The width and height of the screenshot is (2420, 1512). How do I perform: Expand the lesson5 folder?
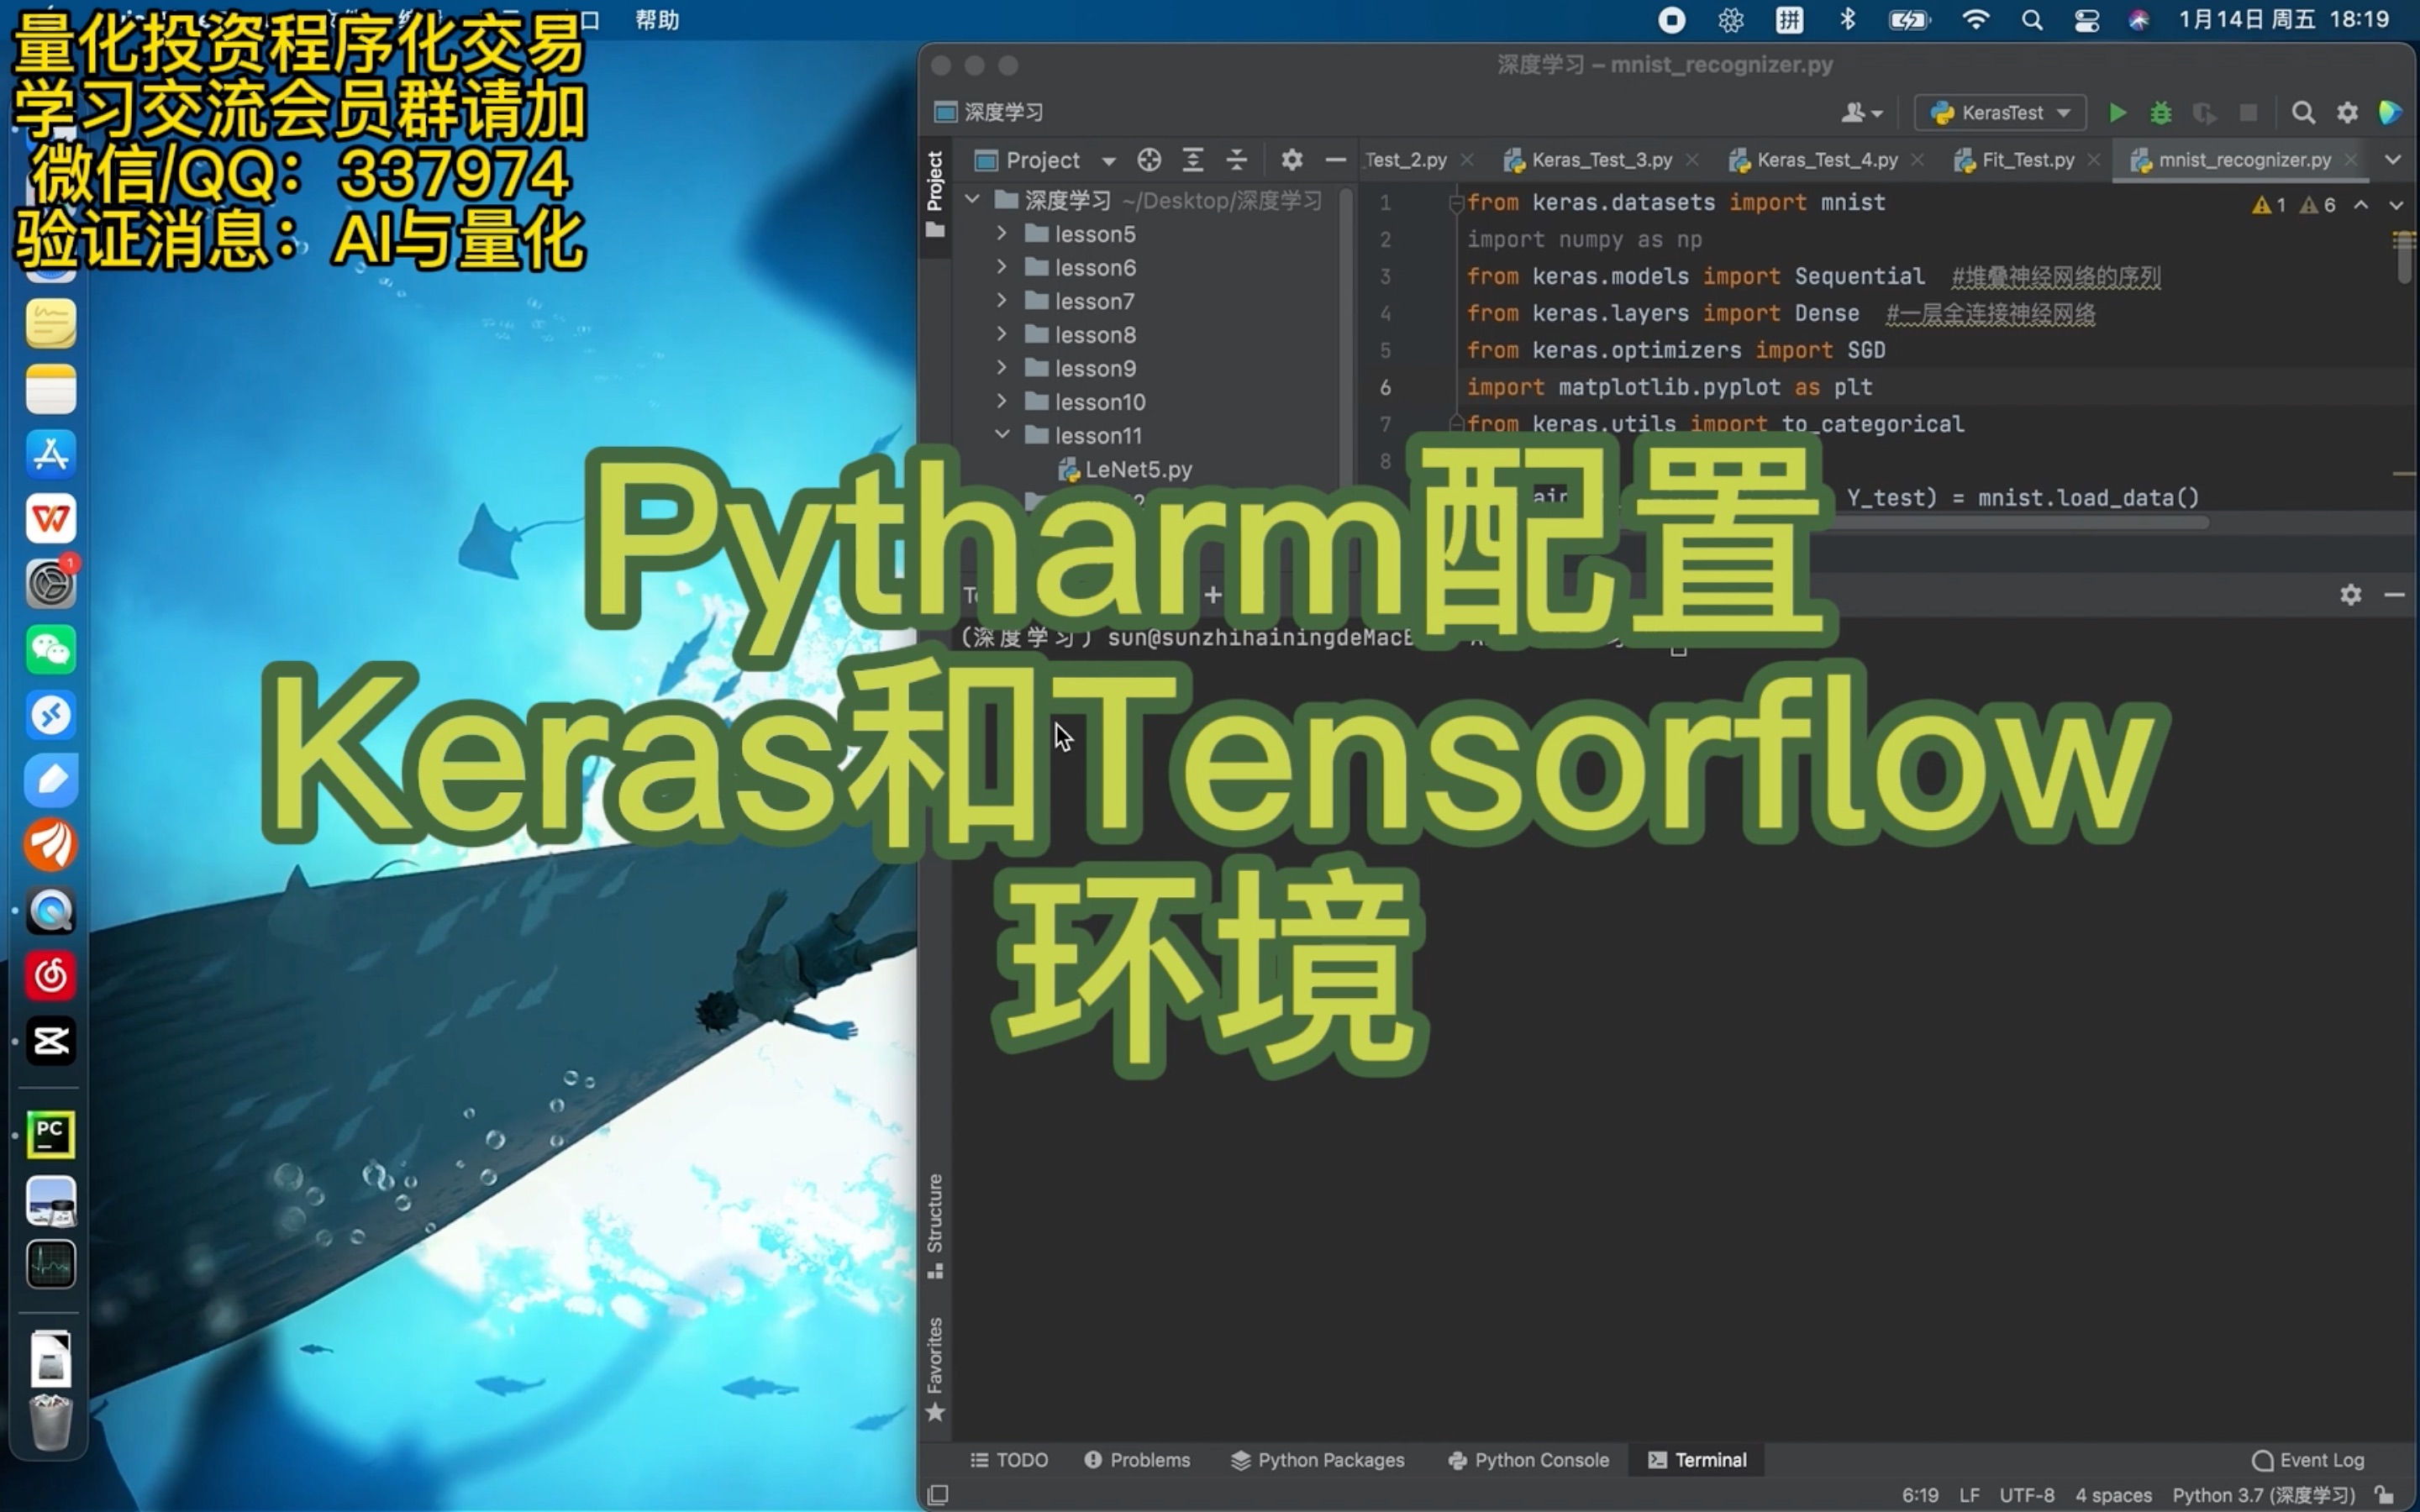(x=1003, y=233)
